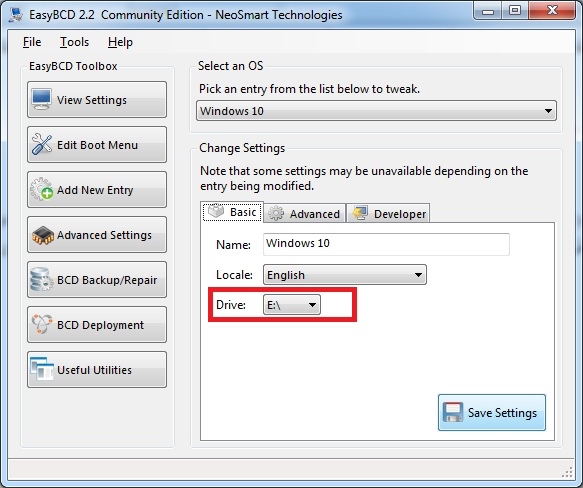The image size is (583, 488).
Task: Go to Edit Boot Menu
Action: click(x=97, y=145)
